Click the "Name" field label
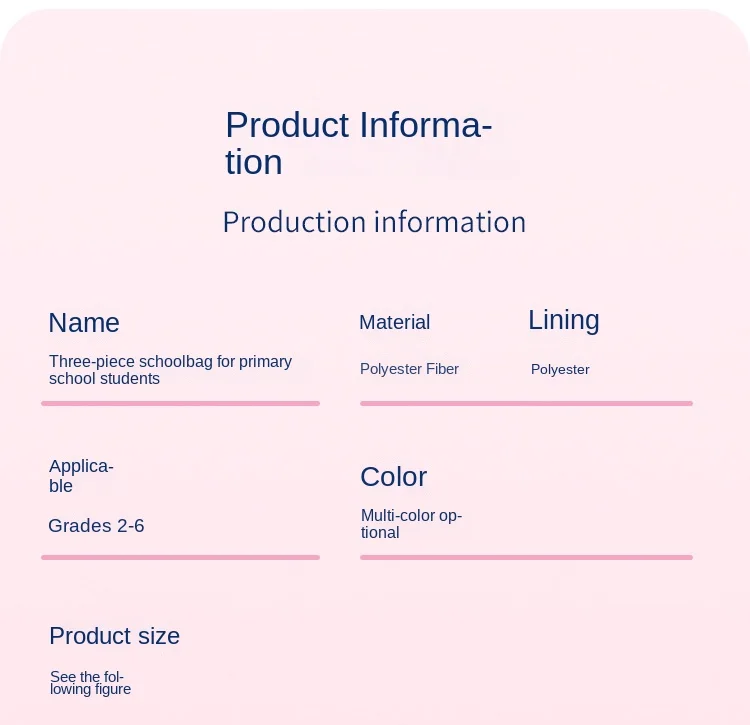Viewport: 750px width, 725px height. tap(84, 323)
